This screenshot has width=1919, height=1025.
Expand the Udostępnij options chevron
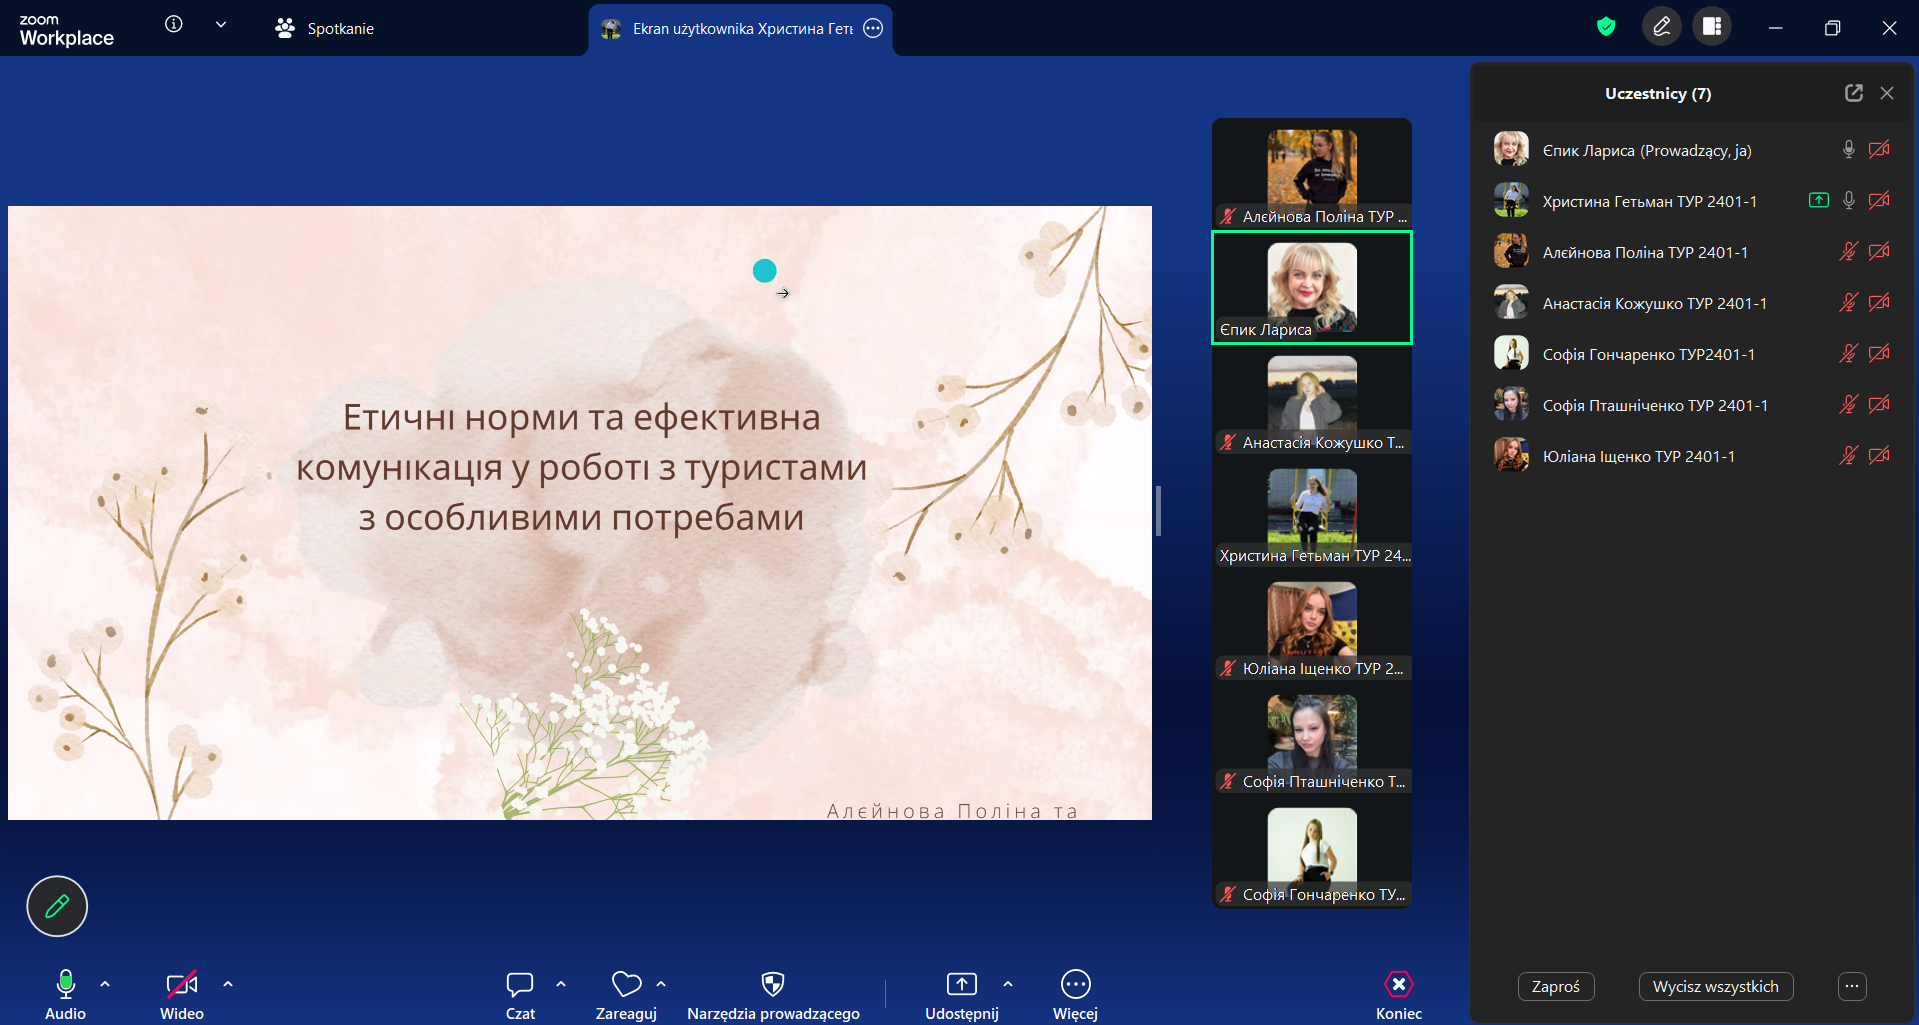[x=1008, y=984]
